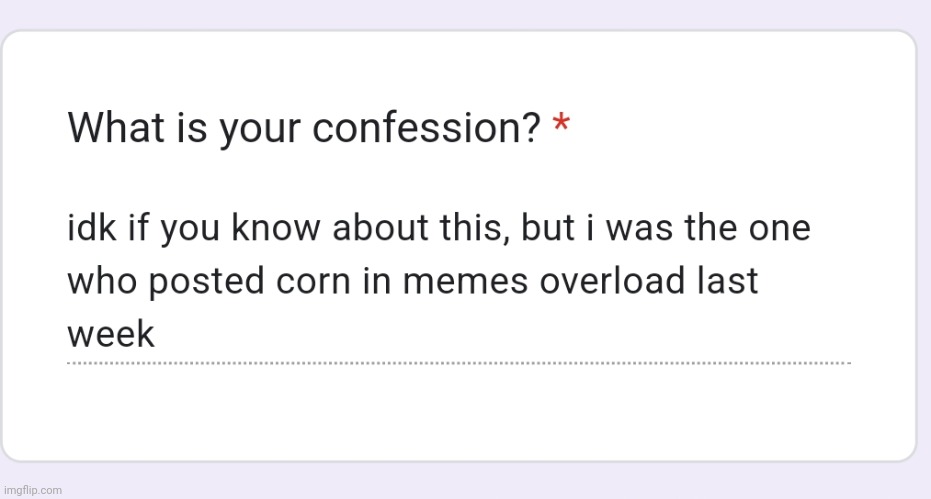
Task: Click the lavender background above the card
Action: point(466,13)
